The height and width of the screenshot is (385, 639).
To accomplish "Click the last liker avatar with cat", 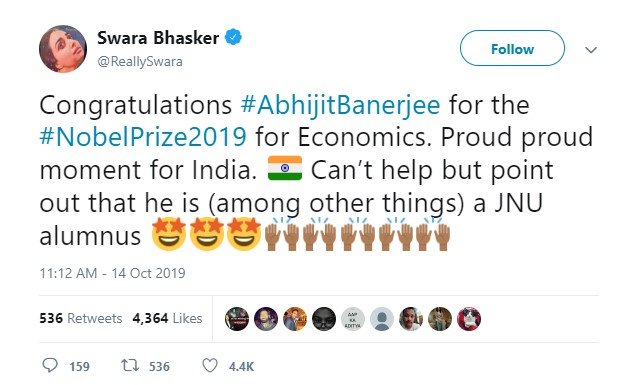I will coord(469,319).
